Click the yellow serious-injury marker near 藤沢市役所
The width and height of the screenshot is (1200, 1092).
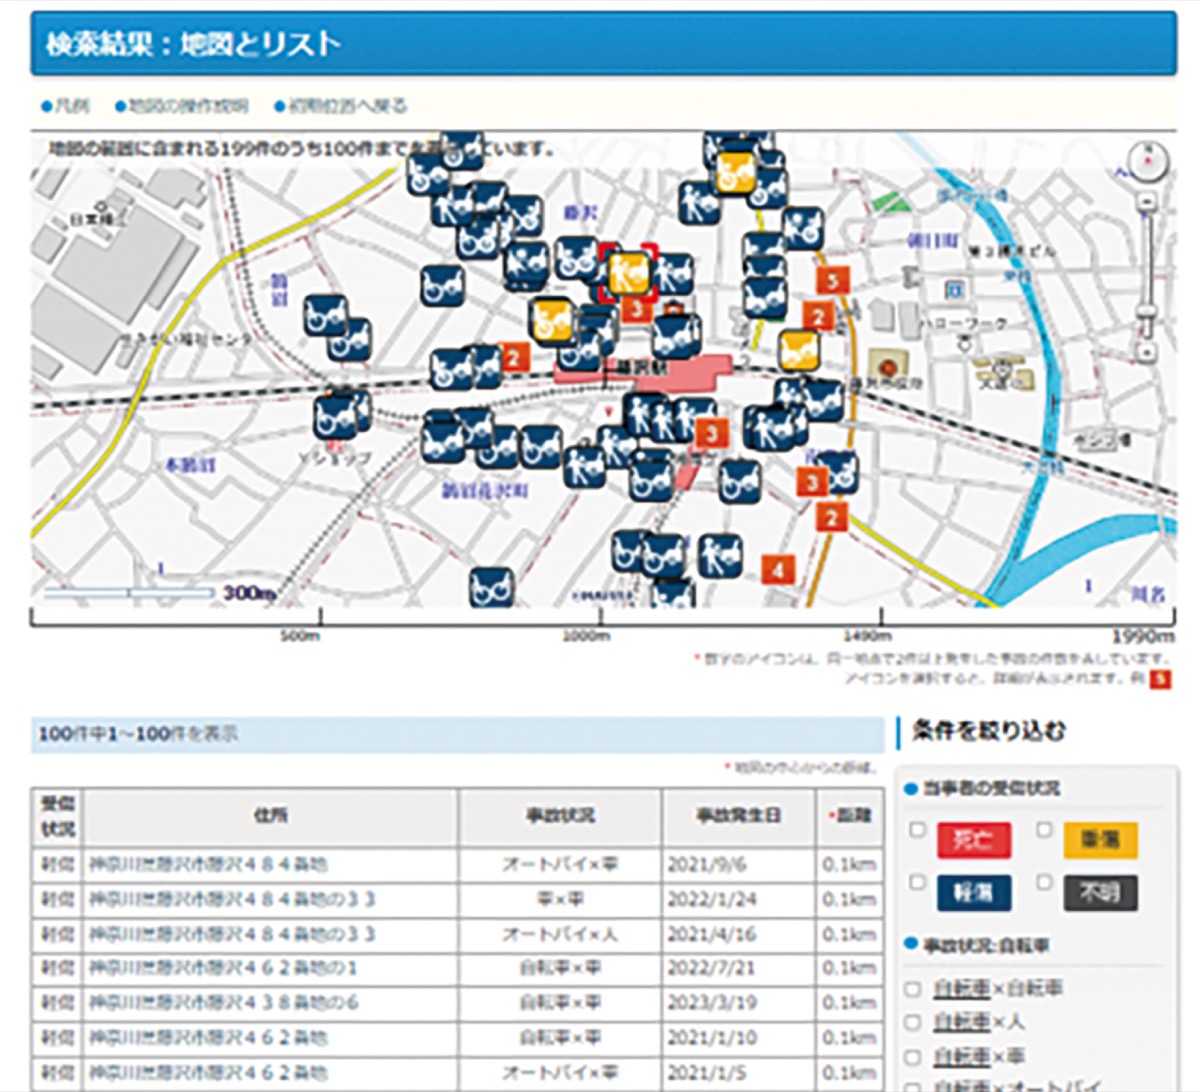point(799,350)
